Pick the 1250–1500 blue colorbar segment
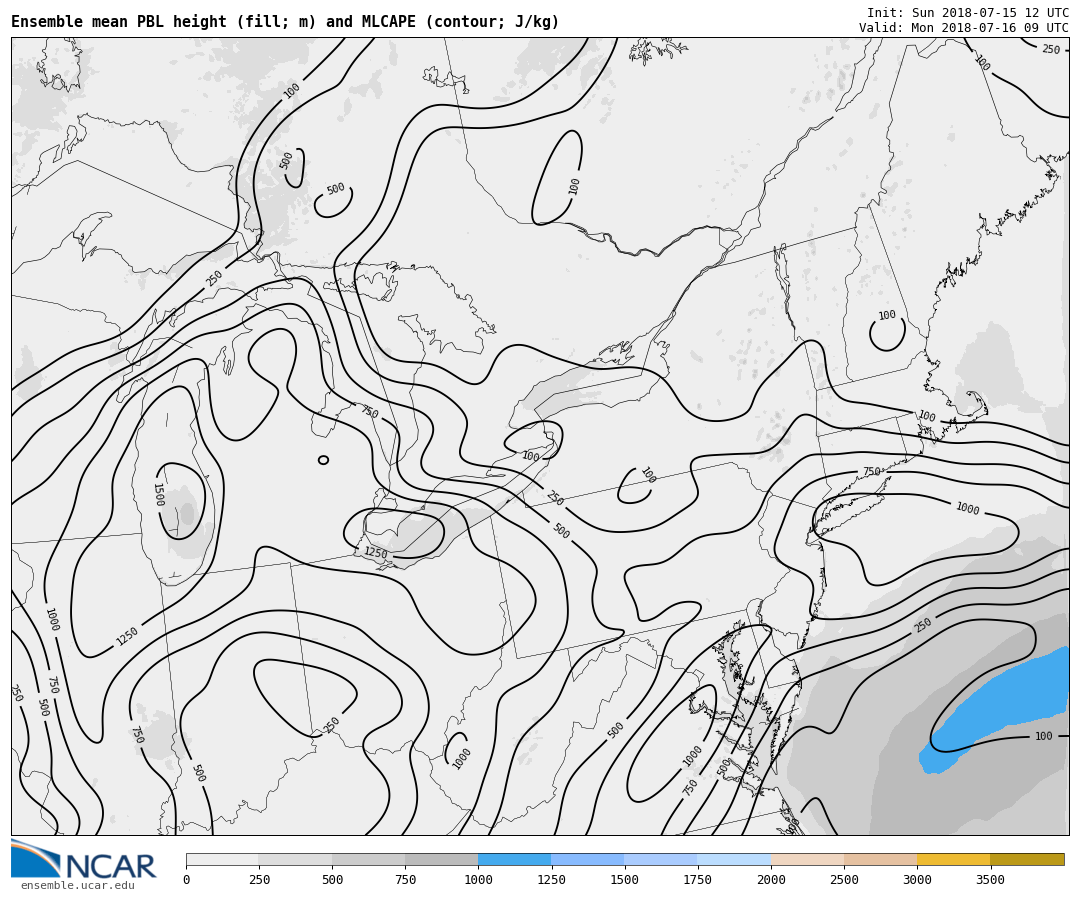1080x898 pixels. click(x=588, y=859)
